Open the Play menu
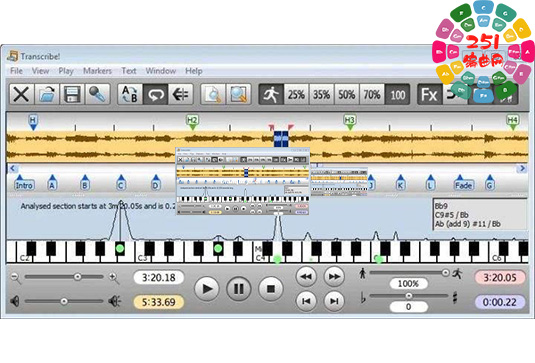This screenshot has height=363, width=535. [66, 71]
